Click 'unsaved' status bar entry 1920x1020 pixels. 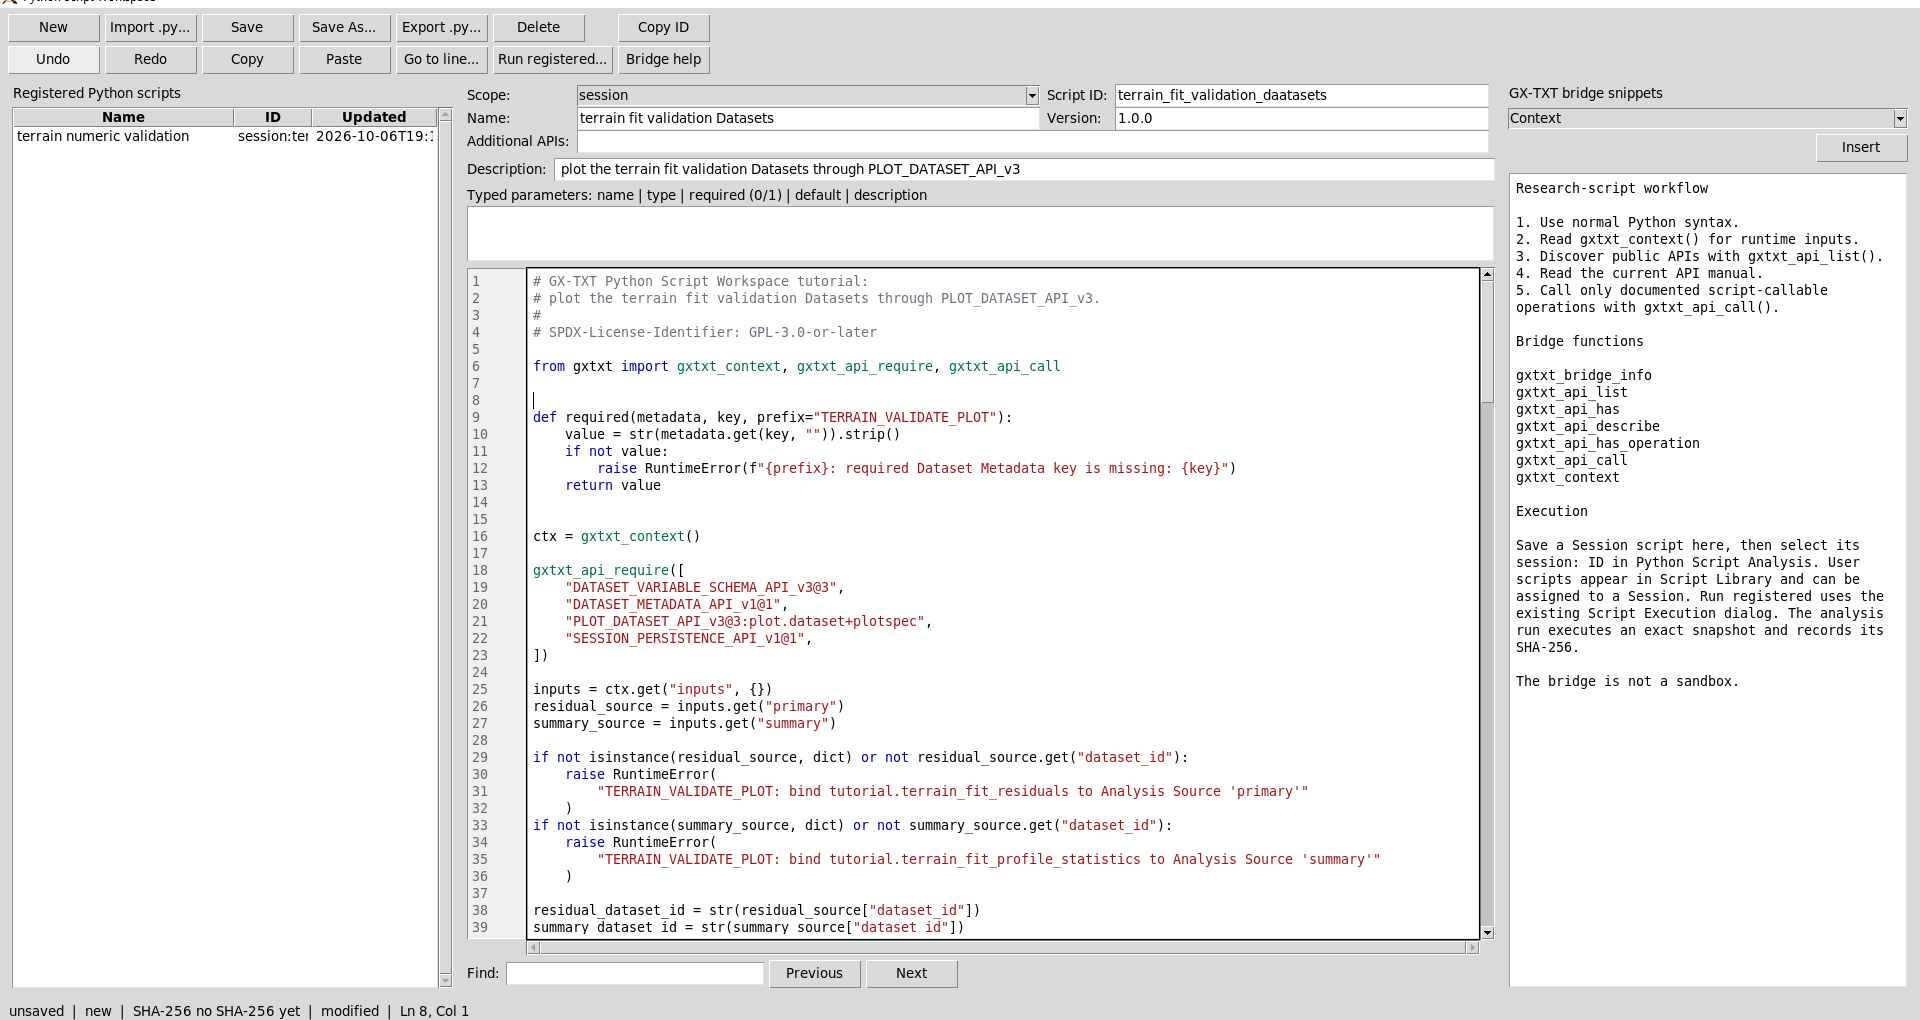click(37, 1011)
